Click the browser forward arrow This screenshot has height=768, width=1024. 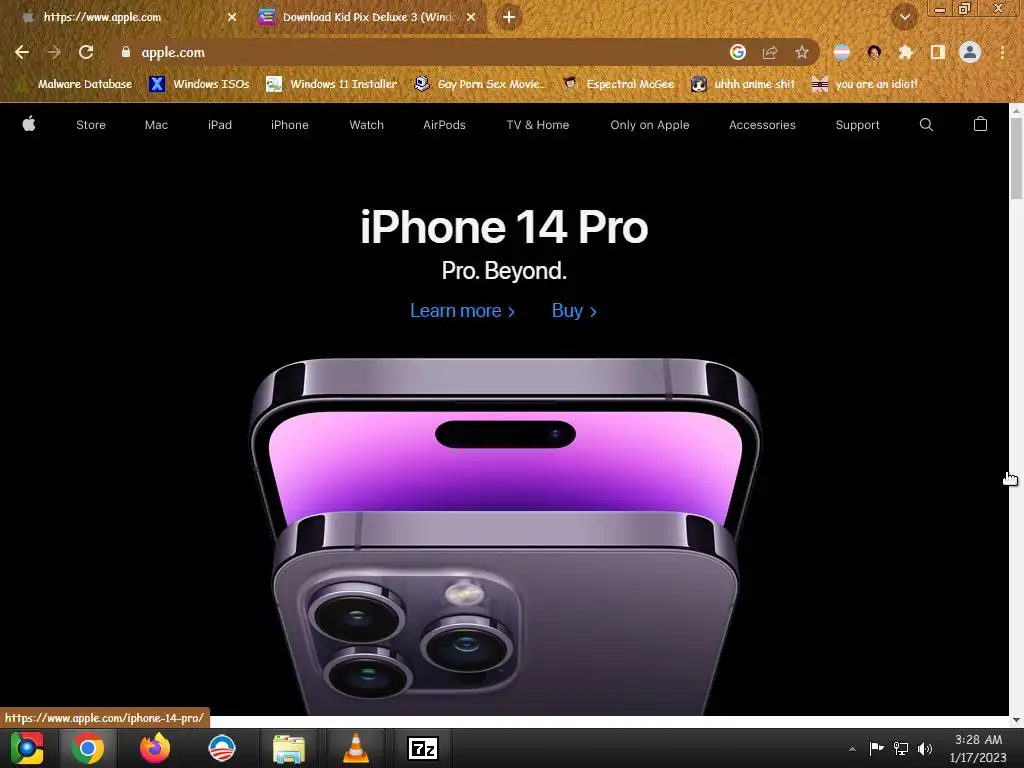point(54,52)
